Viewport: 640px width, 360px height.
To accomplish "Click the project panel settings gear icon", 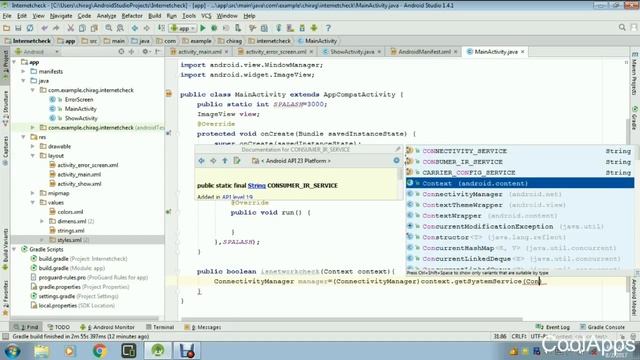I will point(145,52).
